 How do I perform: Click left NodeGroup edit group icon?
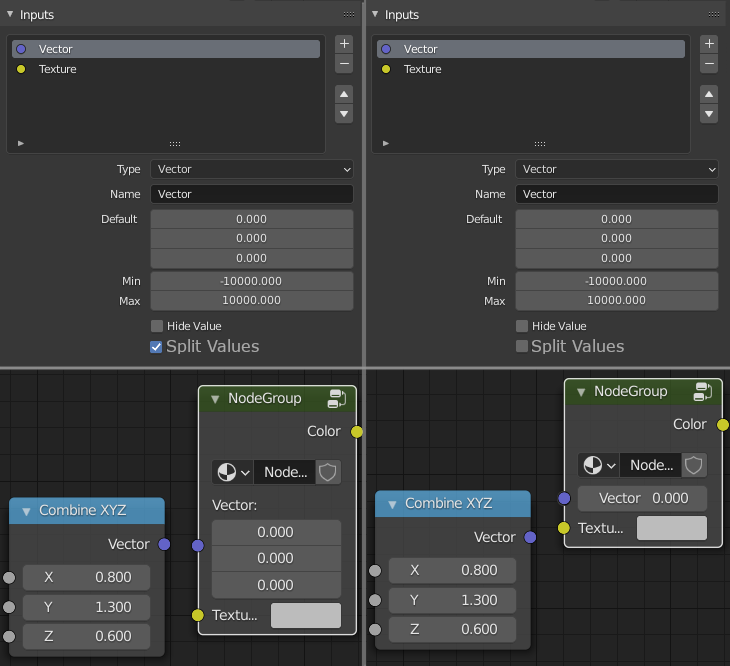(x=337, y=399)
